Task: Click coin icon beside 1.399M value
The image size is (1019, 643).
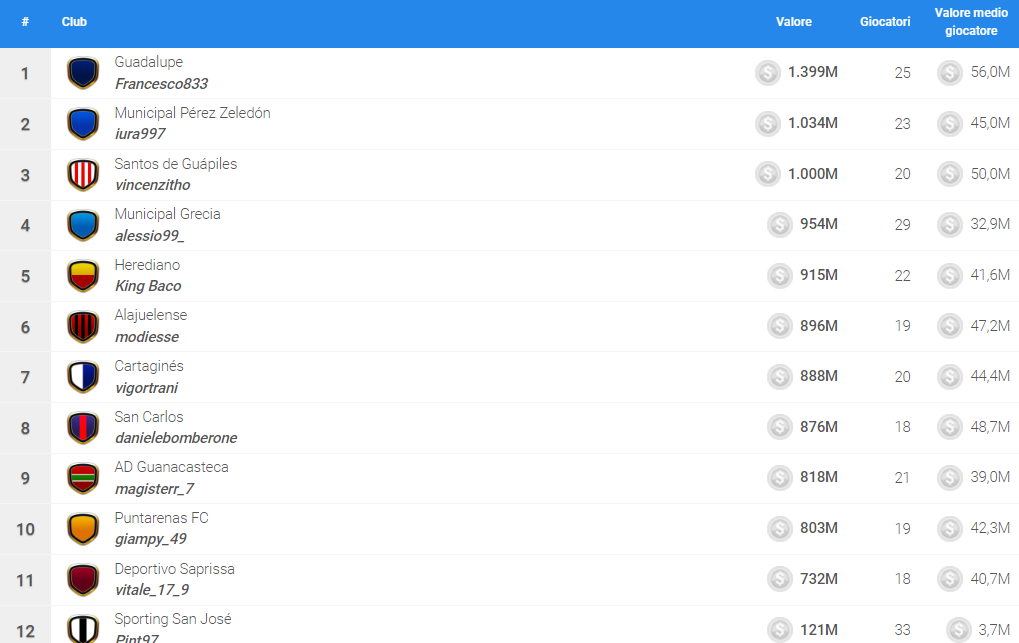Action: [x=767, y=73]
